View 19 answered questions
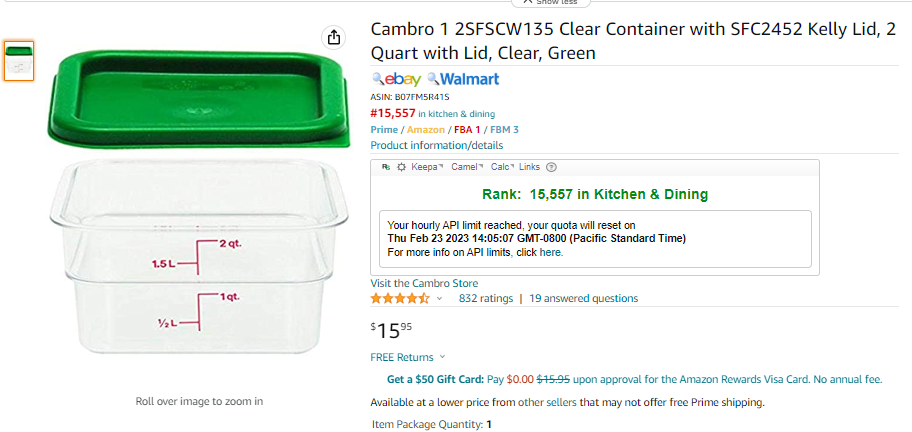The image size is (912, 432). [x=583, y=299]
